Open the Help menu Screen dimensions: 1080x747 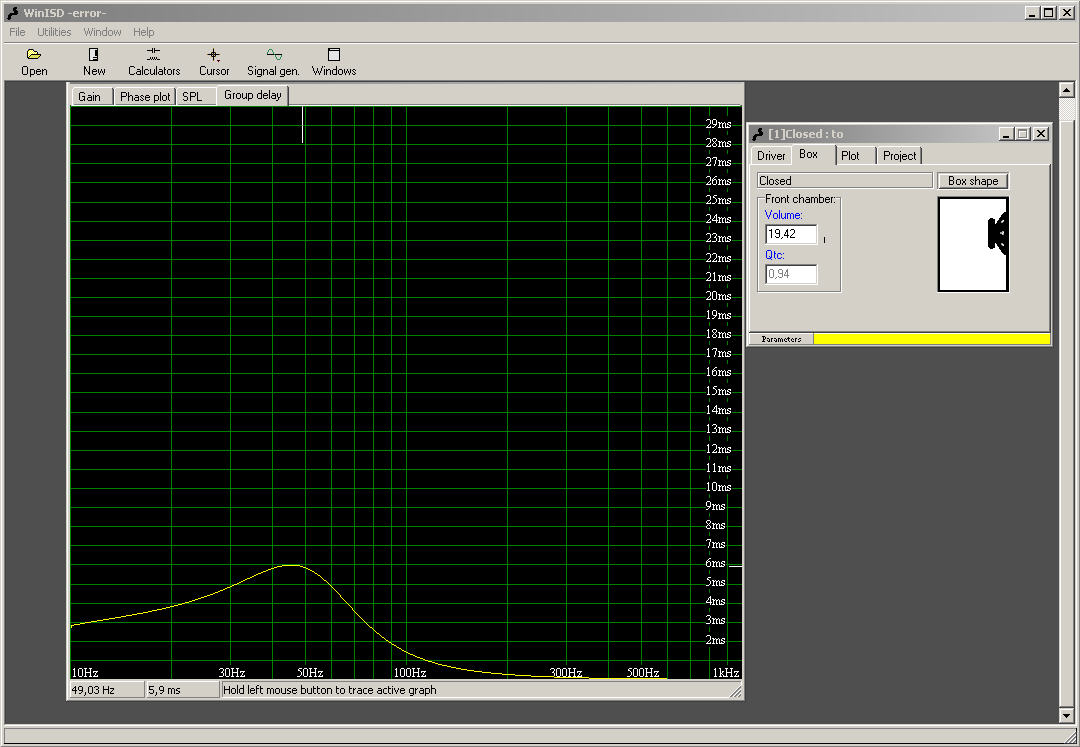144,32
